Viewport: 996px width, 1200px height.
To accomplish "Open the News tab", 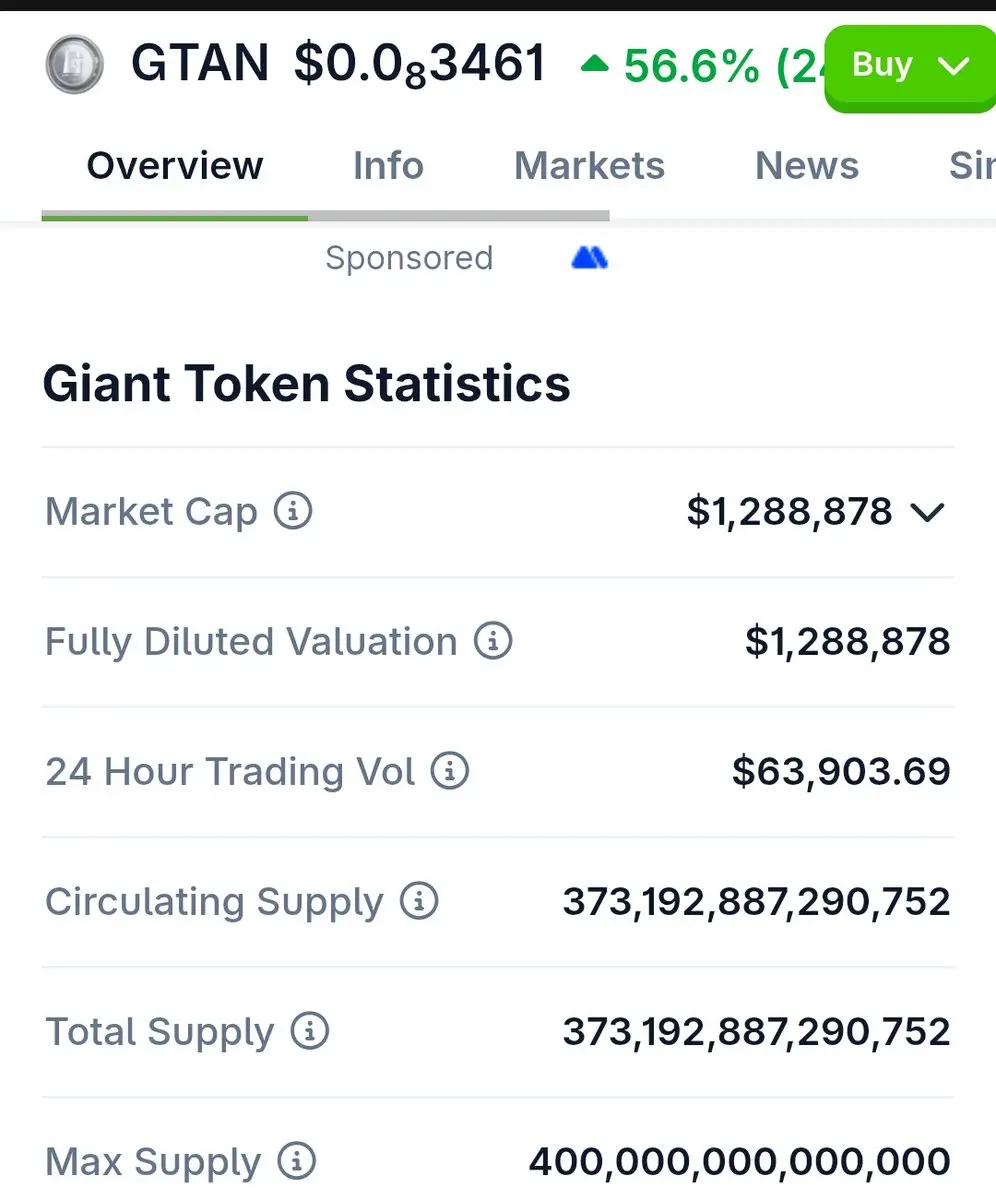I will [x=807, y=165].
